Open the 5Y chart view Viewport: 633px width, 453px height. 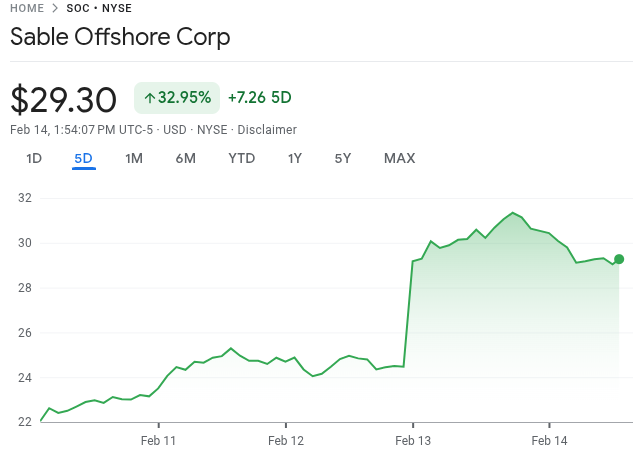coord(343,158)
